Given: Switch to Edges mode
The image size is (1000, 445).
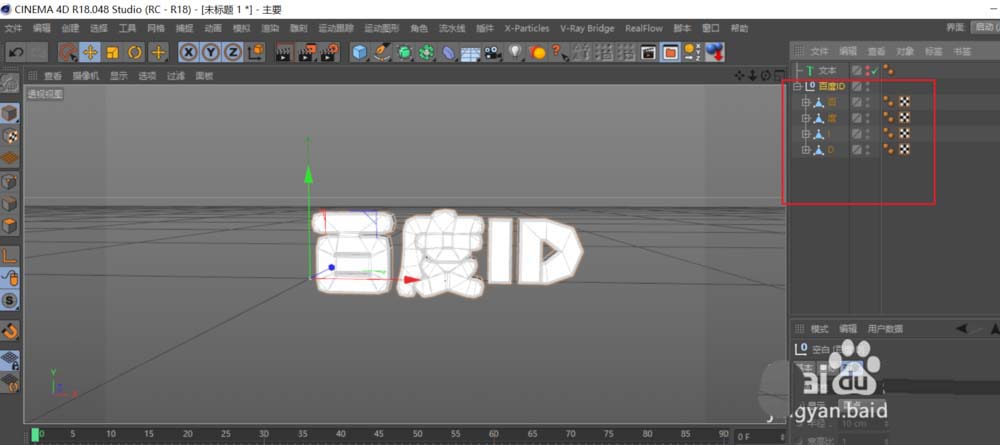Looking at the screenshot, I should tap(10, 204).
